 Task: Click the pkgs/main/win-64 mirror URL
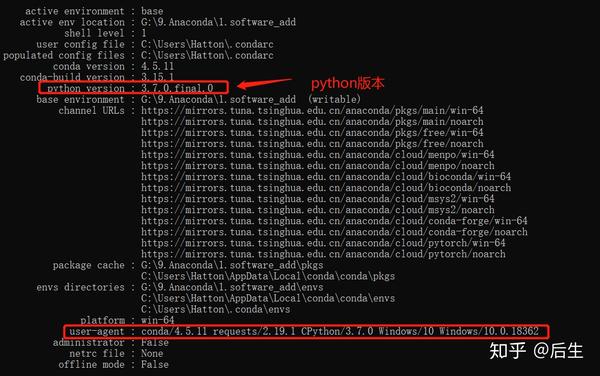pos(312,111)
